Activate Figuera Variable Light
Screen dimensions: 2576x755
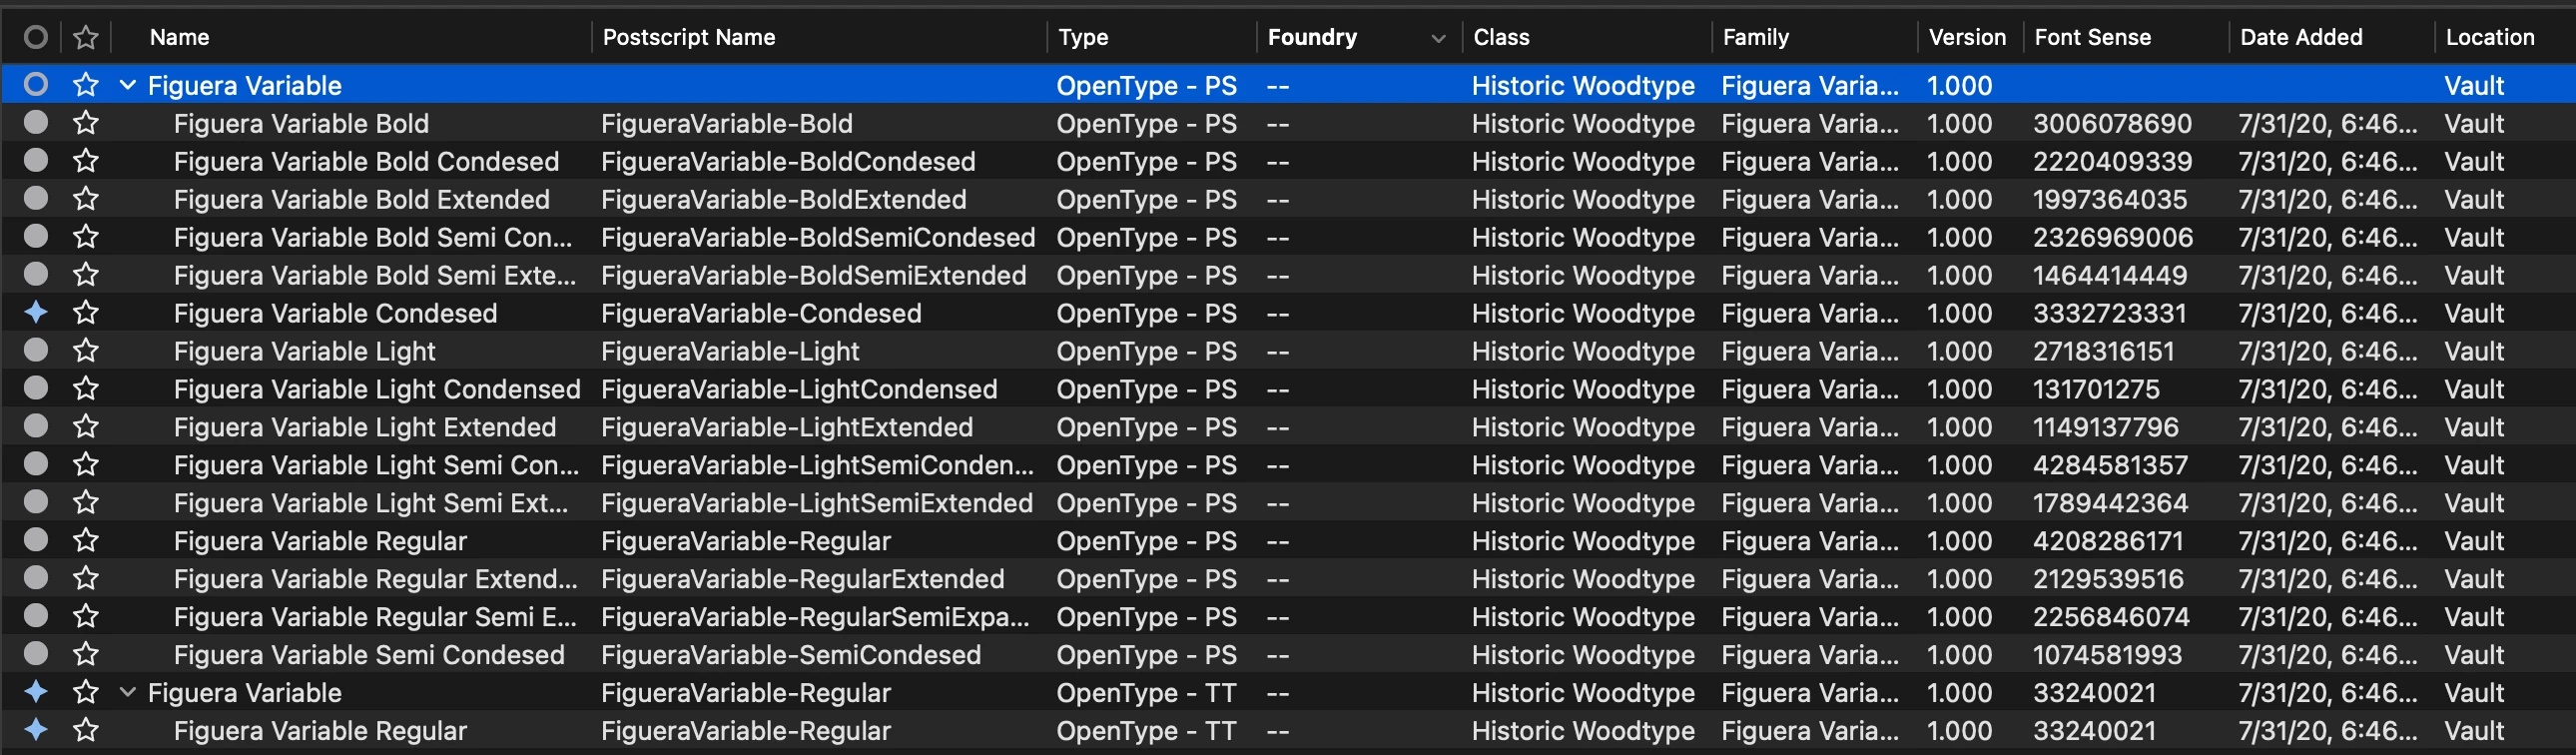(36, 350)
